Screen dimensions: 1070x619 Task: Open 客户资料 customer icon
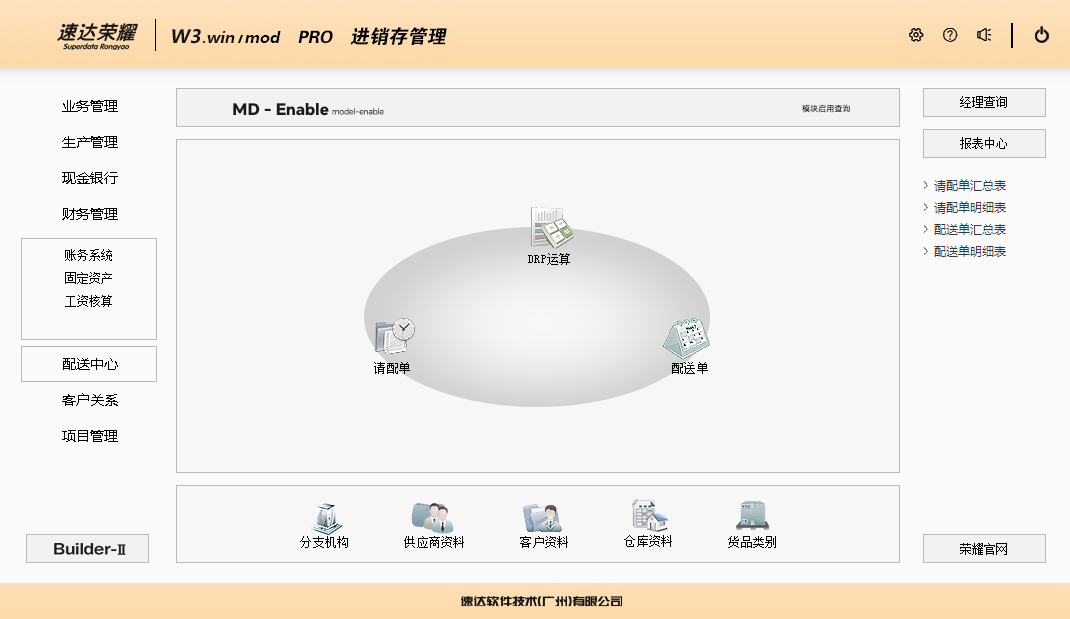[543, 518]
